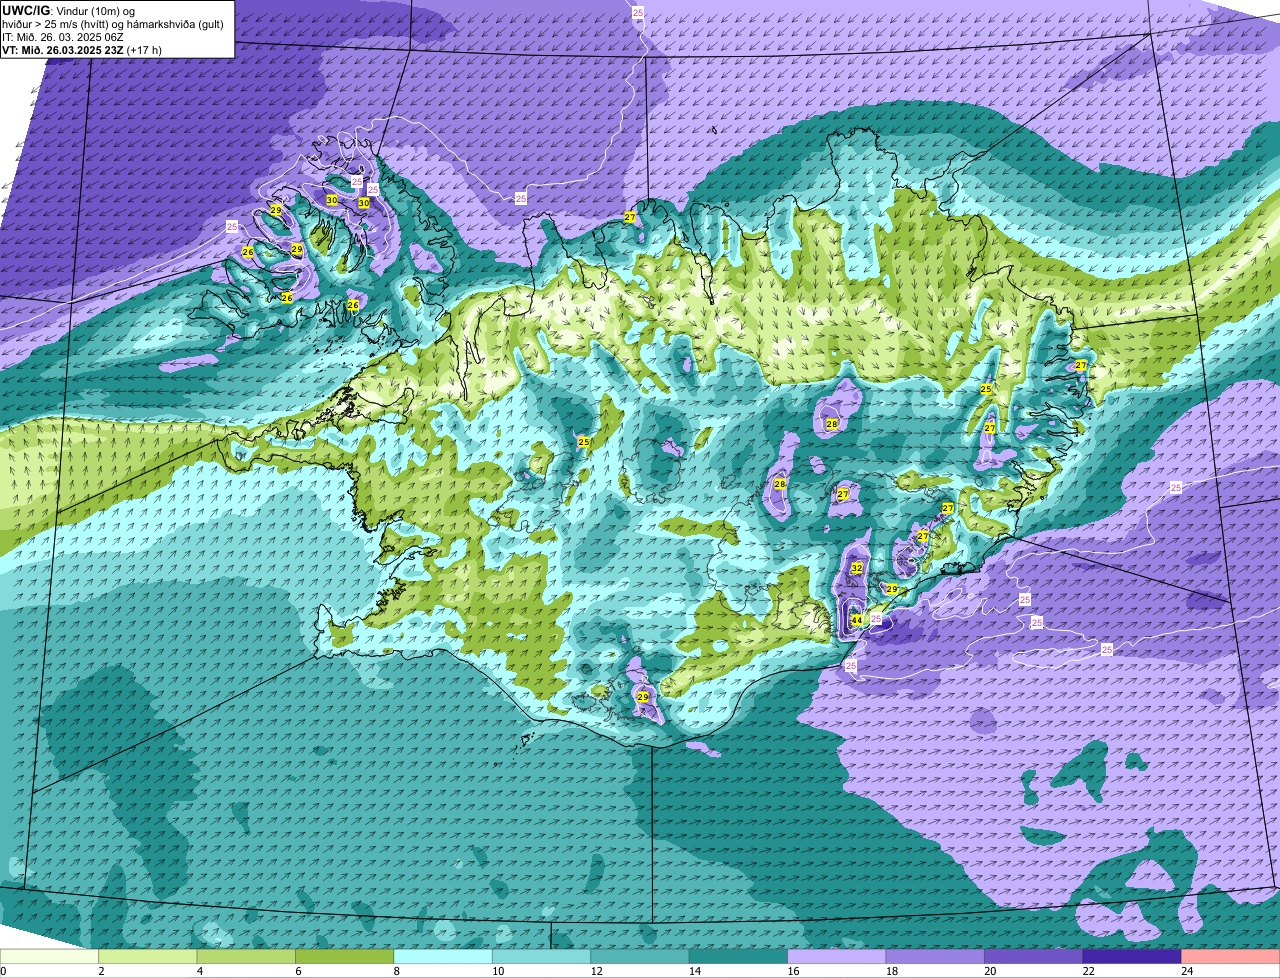This screenshot has width=1280, height=978.
Task: Pick the pink above-24 m/s legend swatch
Action: click(1231, 956)
